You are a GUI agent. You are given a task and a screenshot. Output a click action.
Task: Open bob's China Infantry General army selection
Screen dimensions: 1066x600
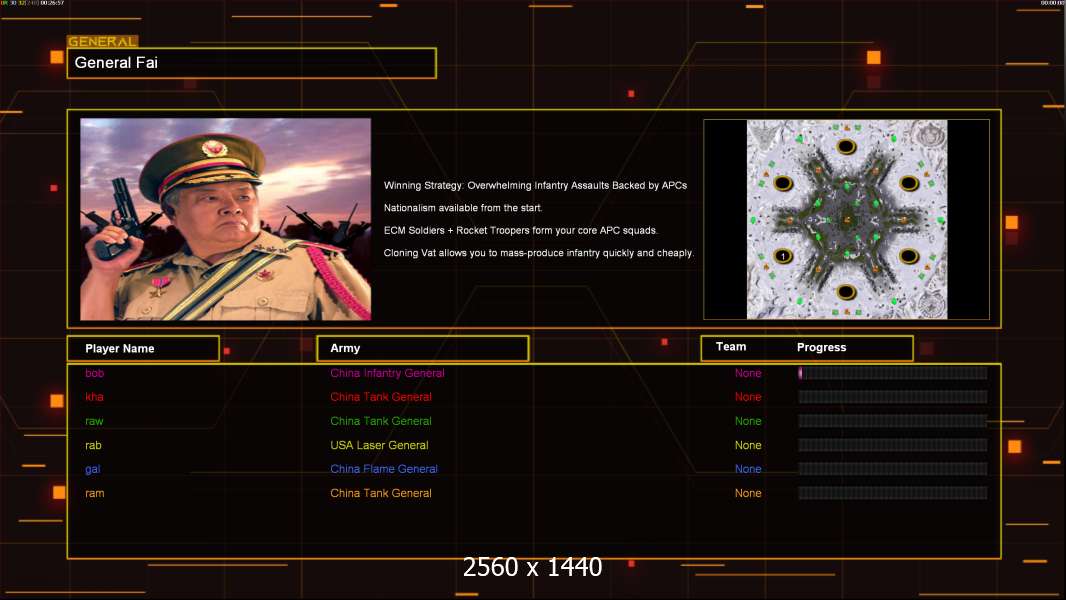coord(387,373)
